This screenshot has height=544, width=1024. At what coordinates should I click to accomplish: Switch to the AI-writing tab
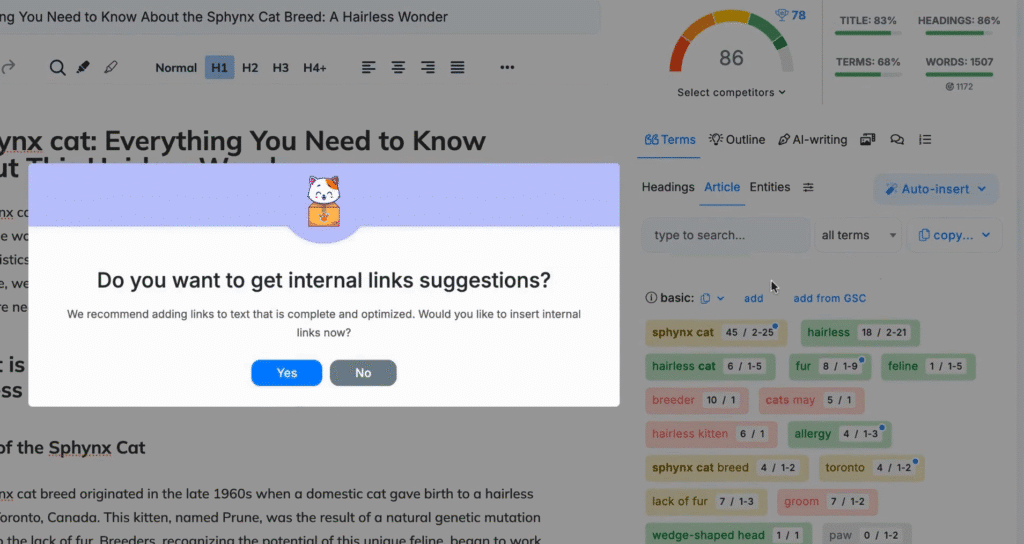click(812, 140)
